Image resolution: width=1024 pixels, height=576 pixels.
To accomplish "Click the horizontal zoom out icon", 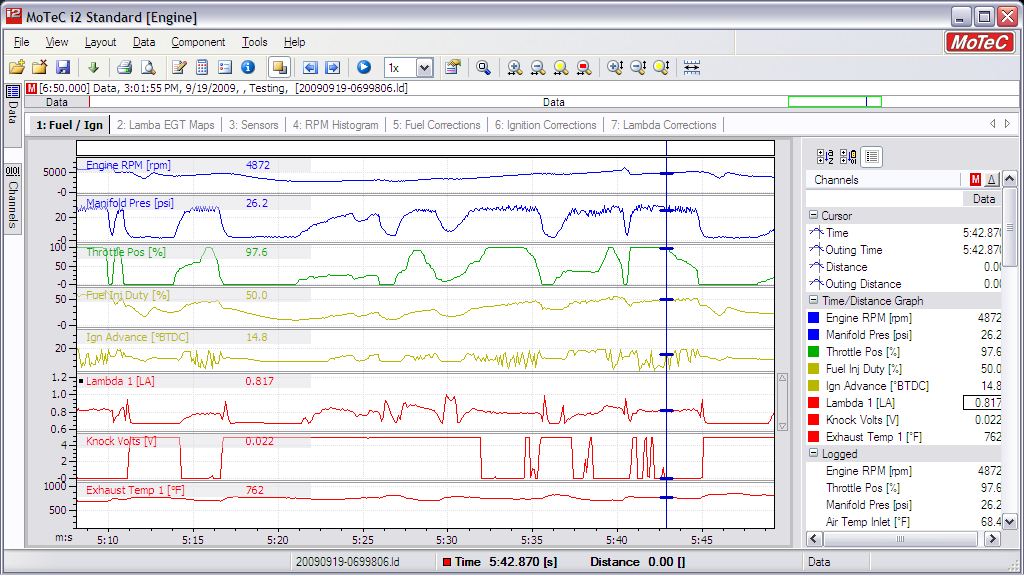I will (537, 67).
